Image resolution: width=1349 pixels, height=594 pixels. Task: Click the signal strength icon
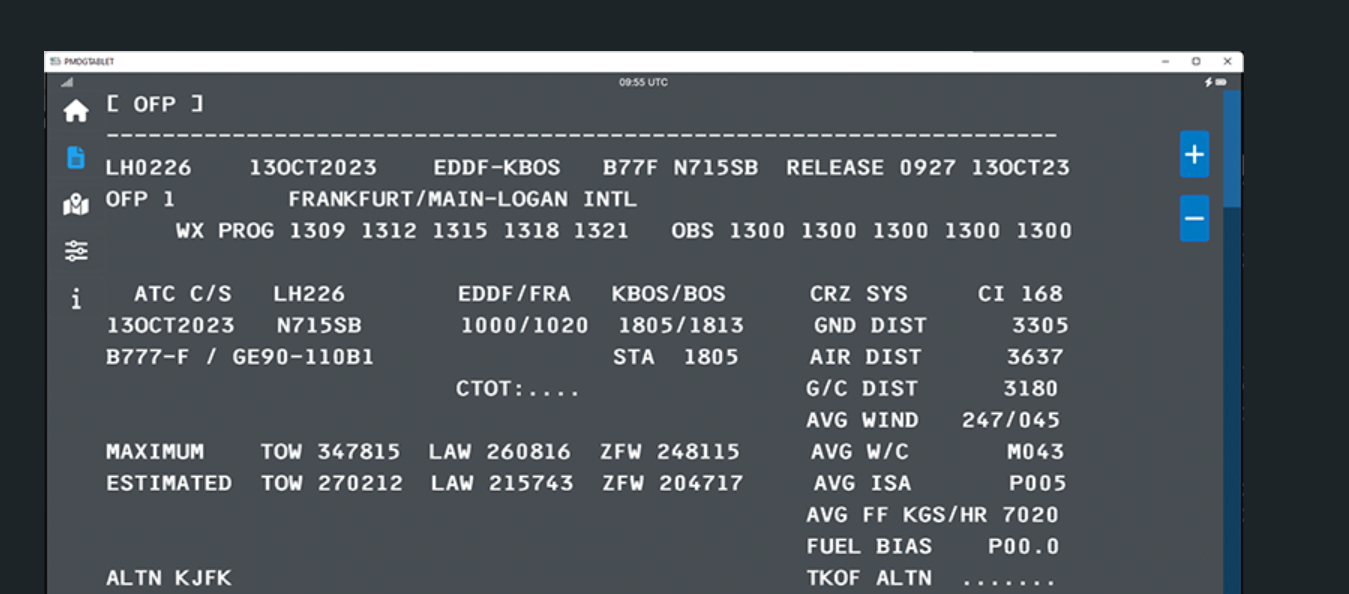[x=68, y=82]
